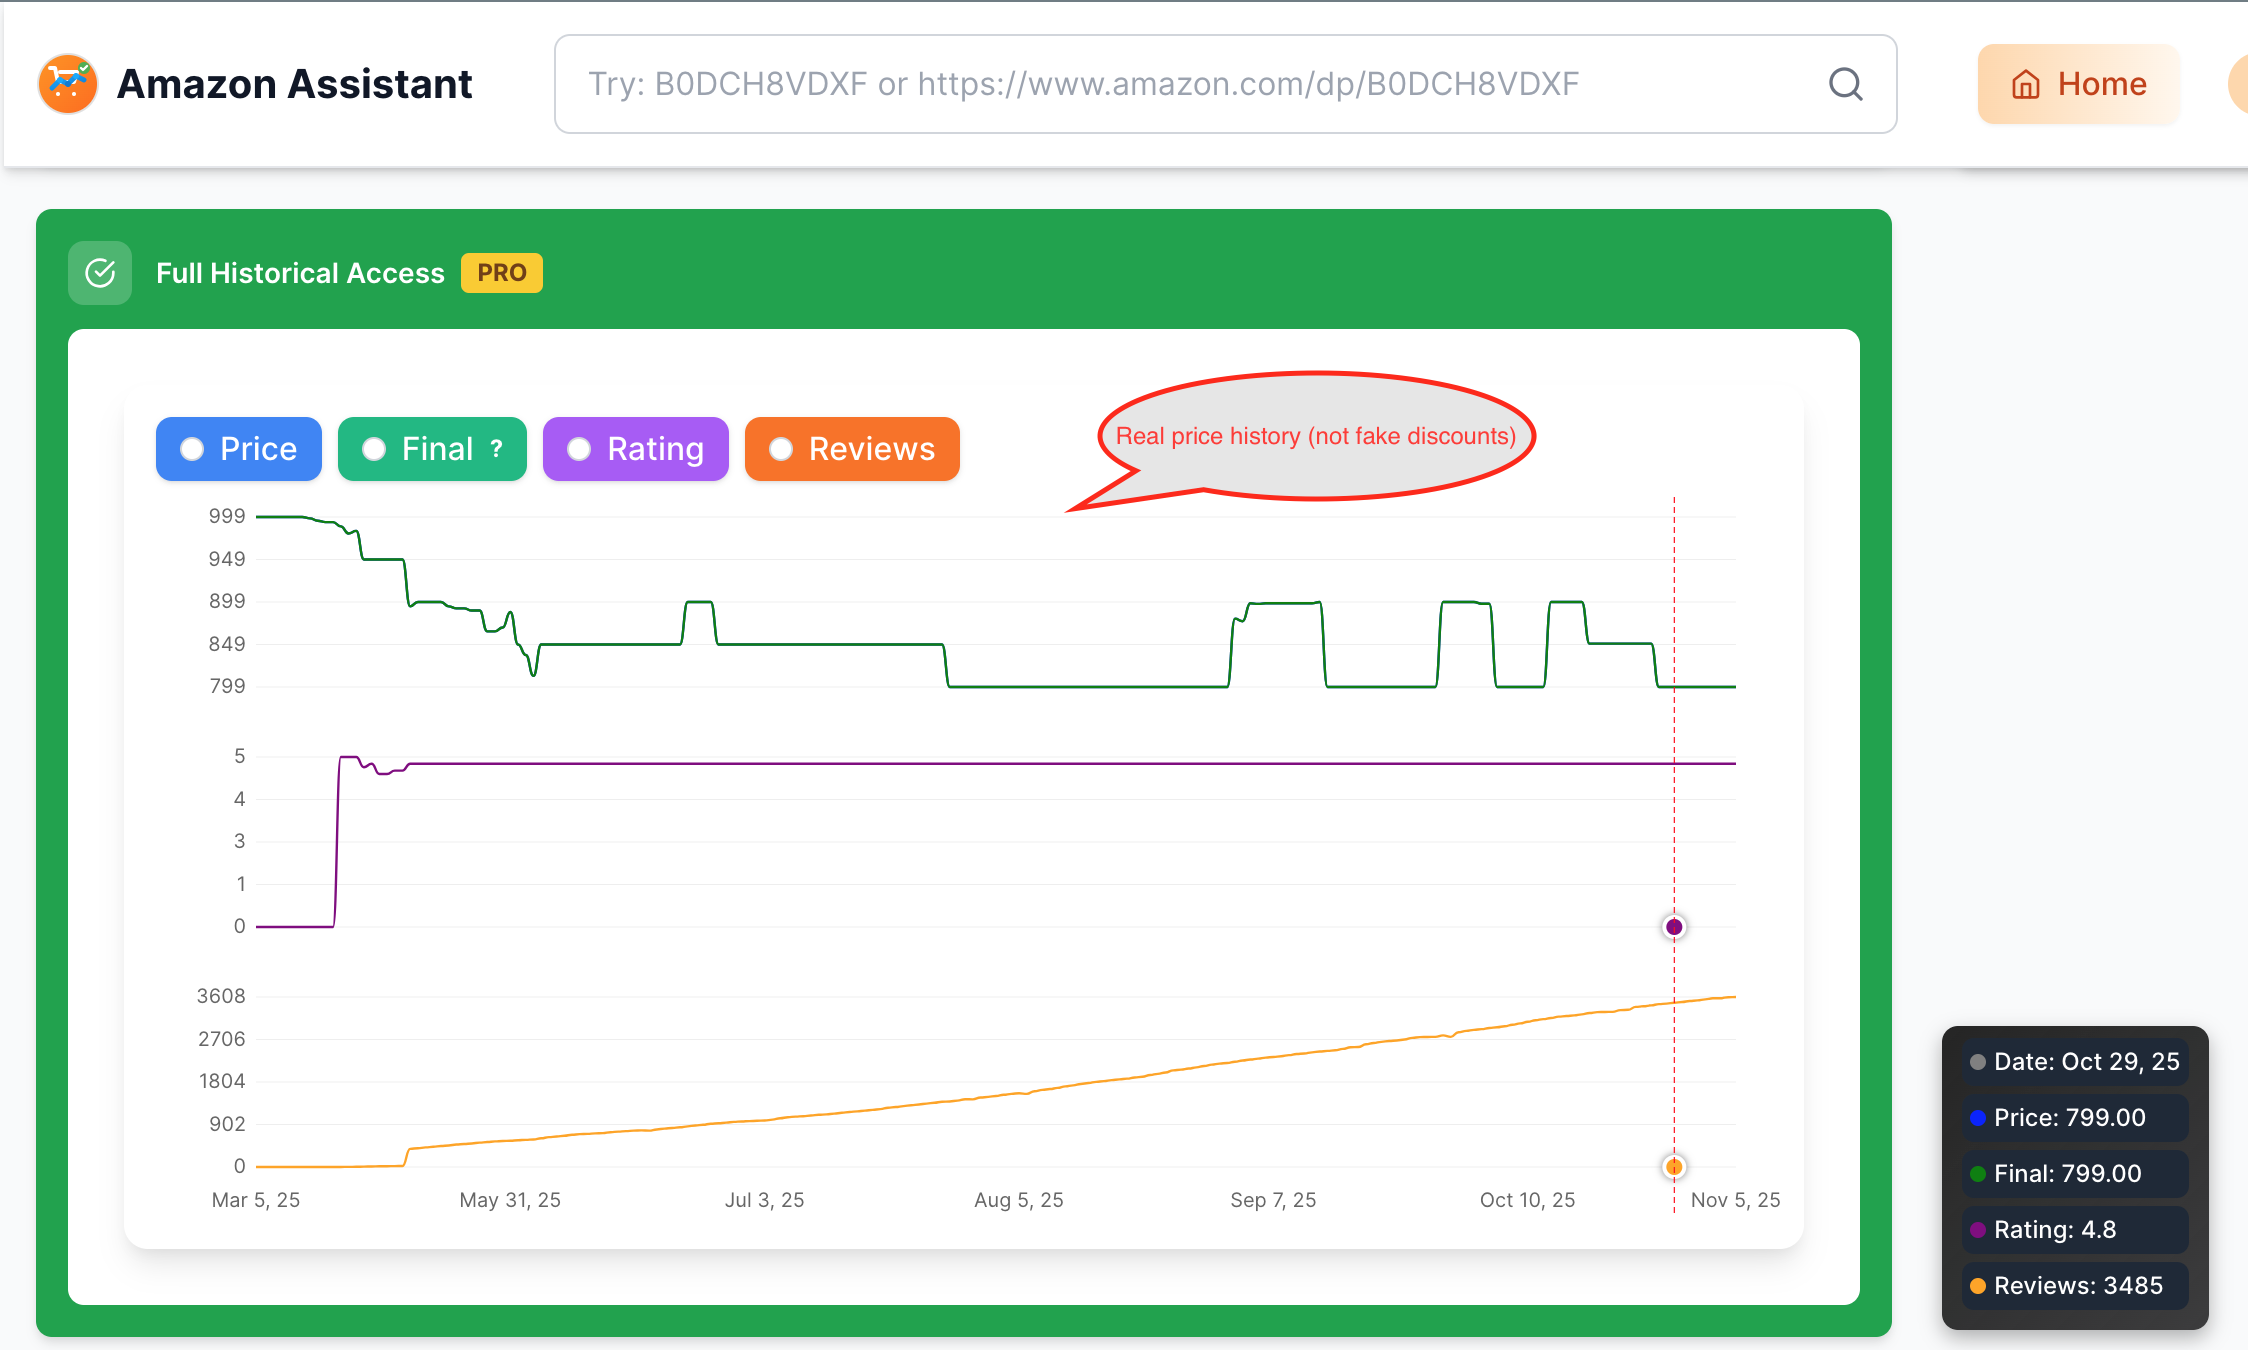Click the red speech bubble annotation

1316,436
